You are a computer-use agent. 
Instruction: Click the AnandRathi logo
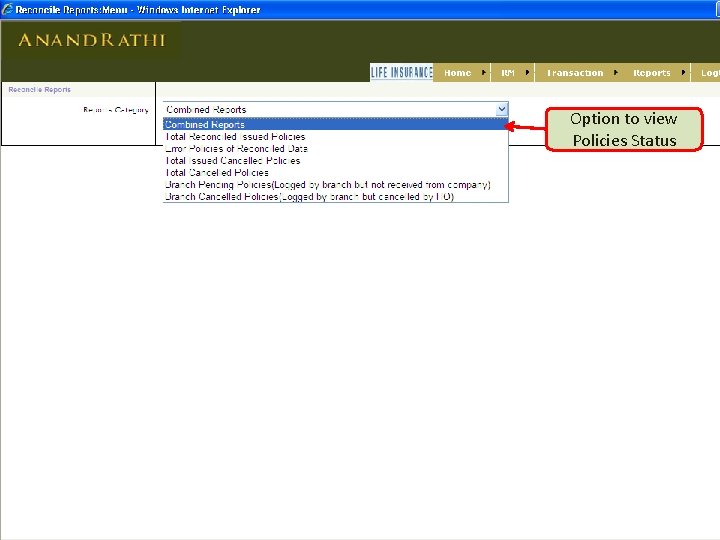[92, 40]
